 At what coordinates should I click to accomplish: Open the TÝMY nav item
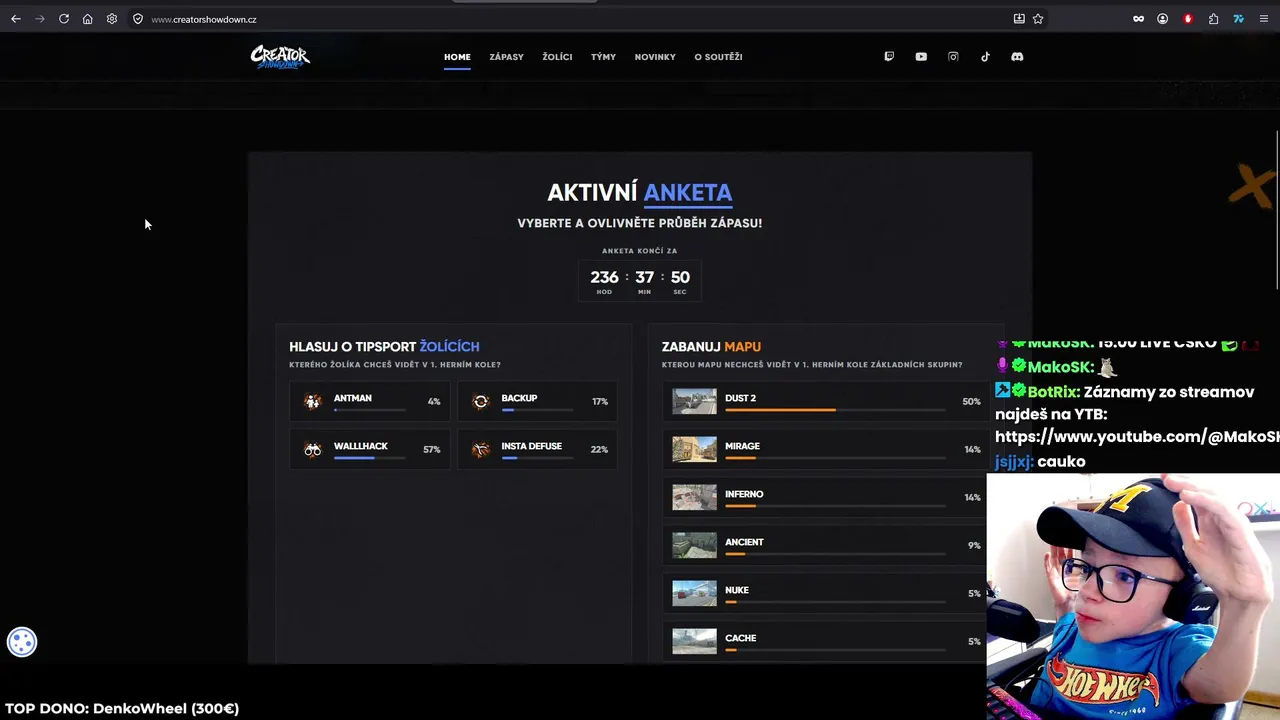pos(603,57)
